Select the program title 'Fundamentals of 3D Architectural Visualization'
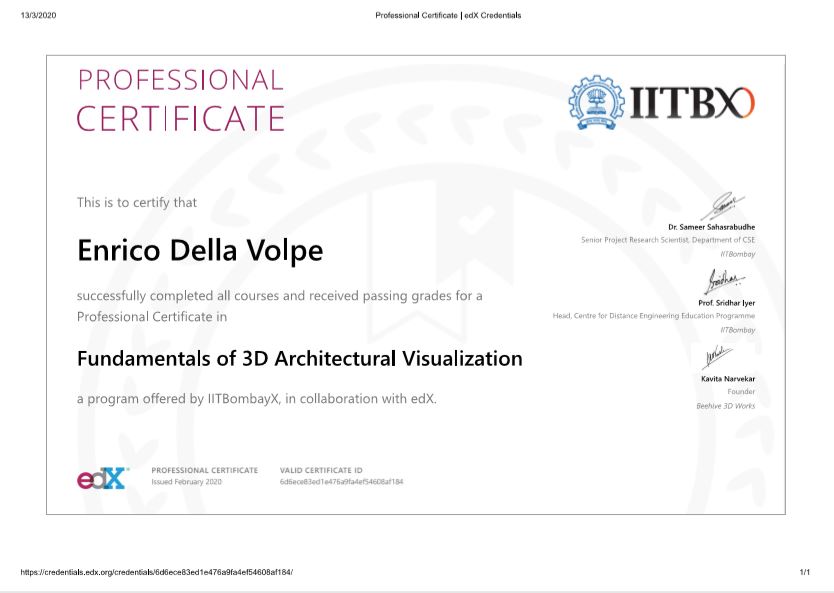 [299, 358]
